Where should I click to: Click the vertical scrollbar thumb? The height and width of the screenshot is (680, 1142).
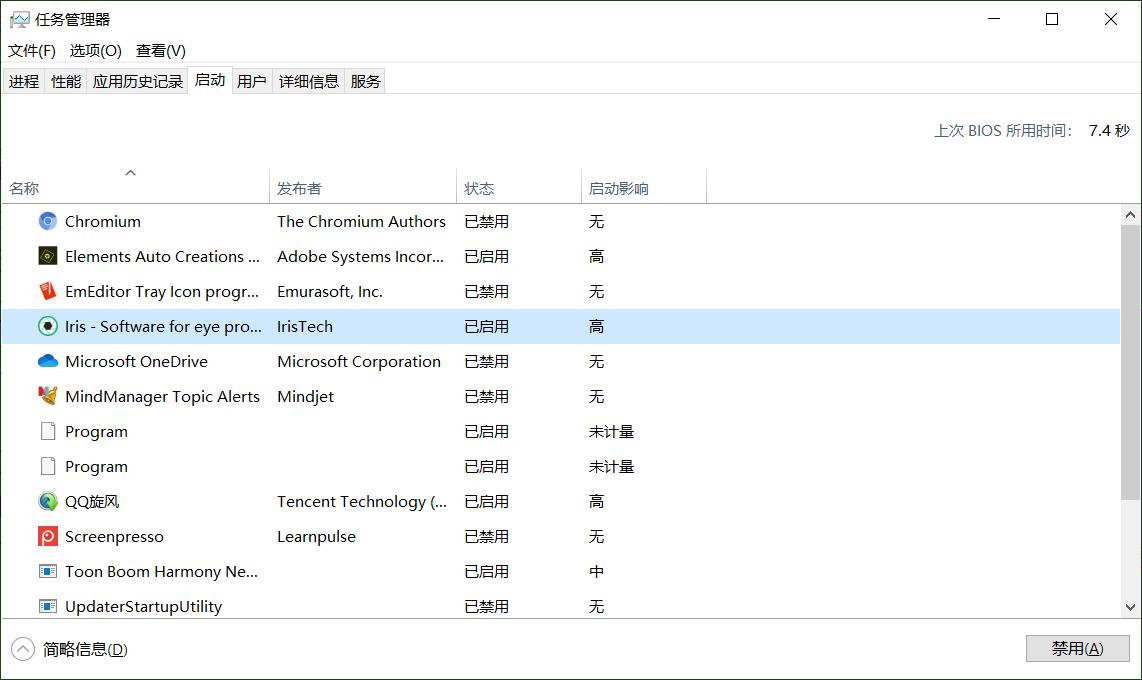(1130, 362)
